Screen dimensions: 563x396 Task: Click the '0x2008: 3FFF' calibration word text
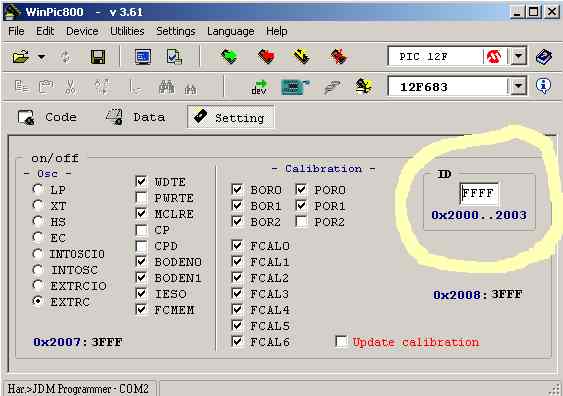(x=478, y=295)
